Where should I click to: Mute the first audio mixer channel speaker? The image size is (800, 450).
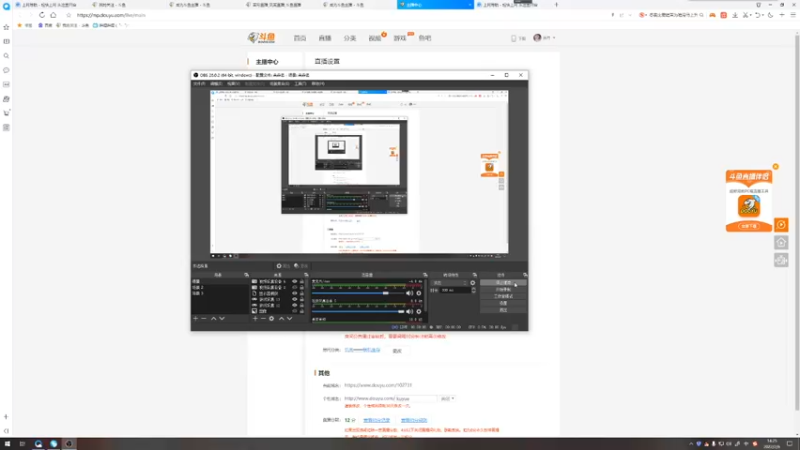coord(409,293)
